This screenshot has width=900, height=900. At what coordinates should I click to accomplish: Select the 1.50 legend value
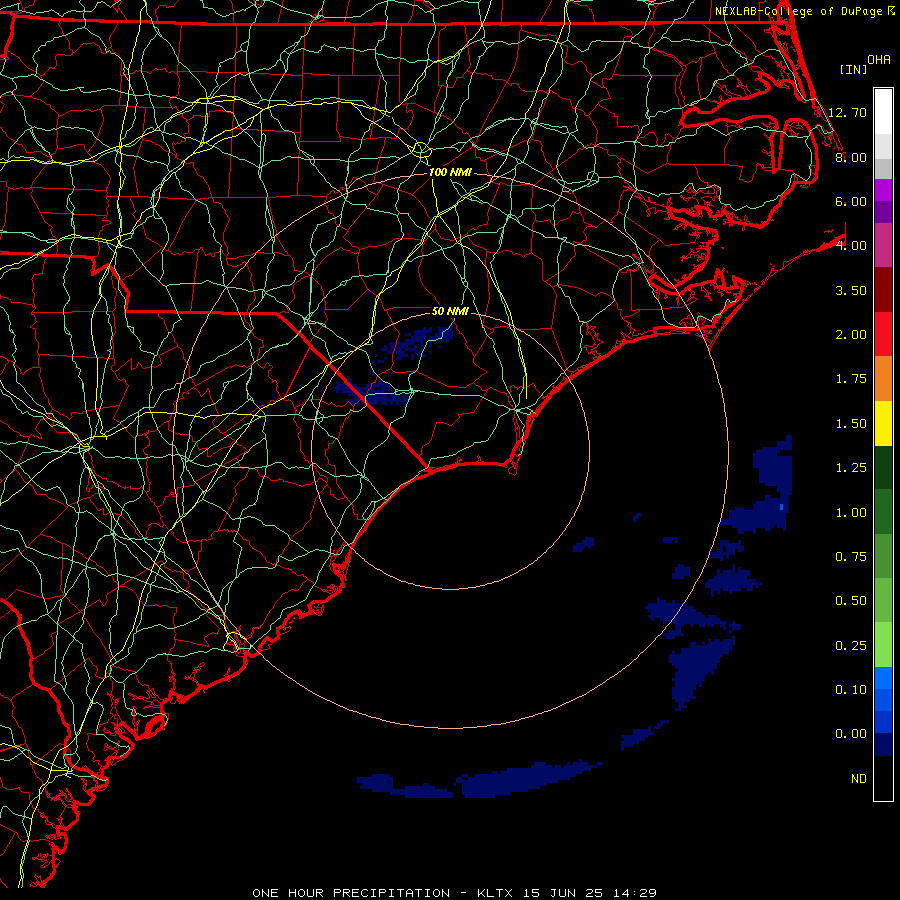coord(851,424)
